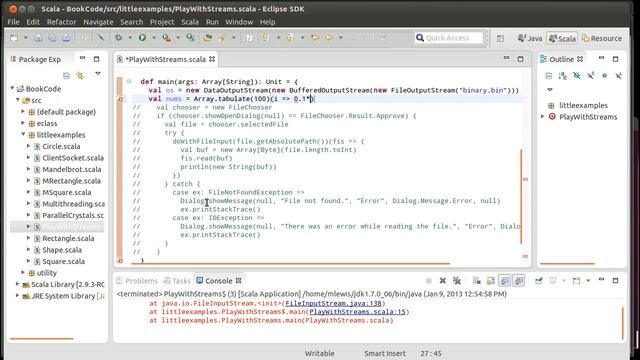The image size is (640, 360).
Task: Click the Debug bug icon
Action: [118, 38]
